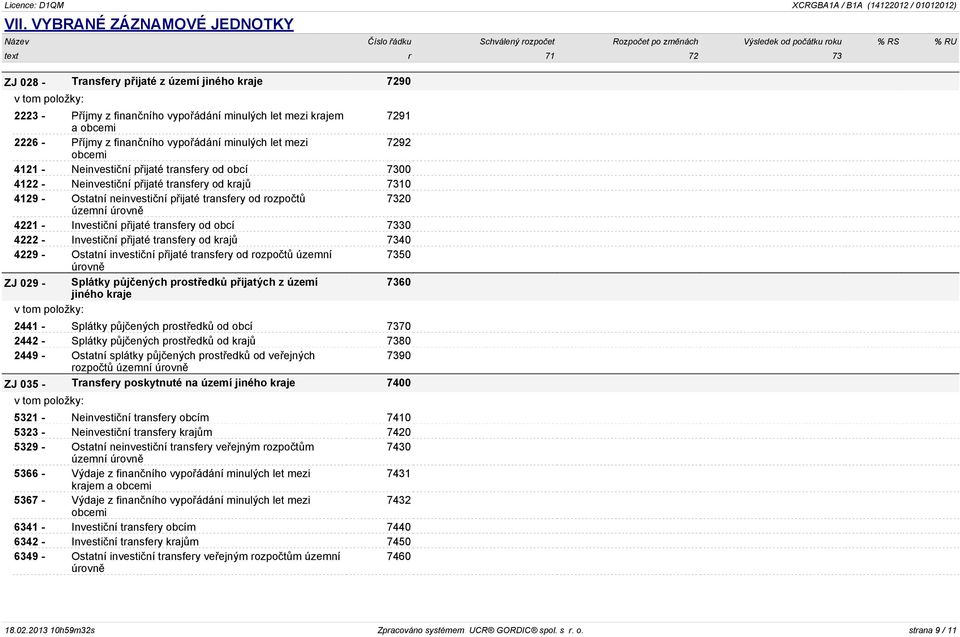Viewport: 960px width, 637px height.
Task: Click the % RU column header
Action: tap(945, 42)
